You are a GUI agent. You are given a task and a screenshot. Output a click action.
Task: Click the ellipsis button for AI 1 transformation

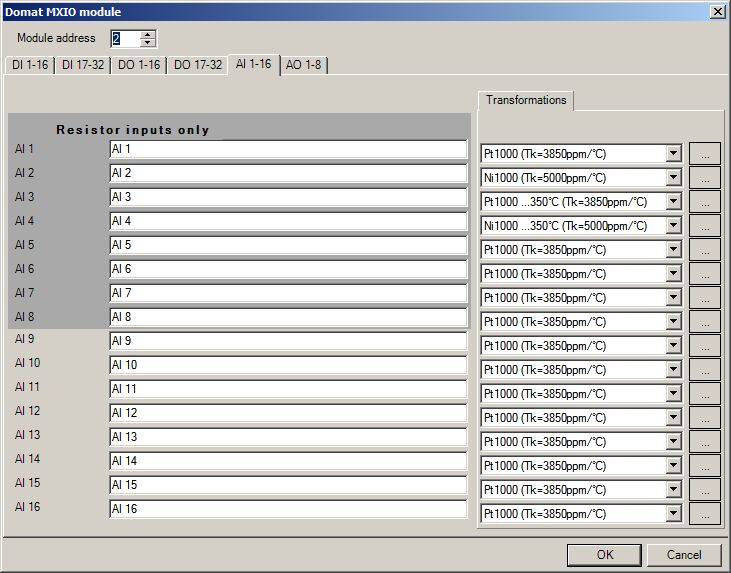704,154
